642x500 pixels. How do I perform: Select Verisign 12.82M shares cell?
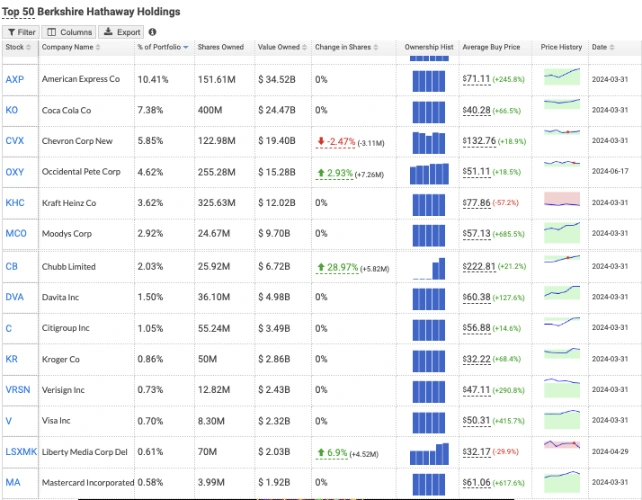pyautogui.click(x=214, y=390)
